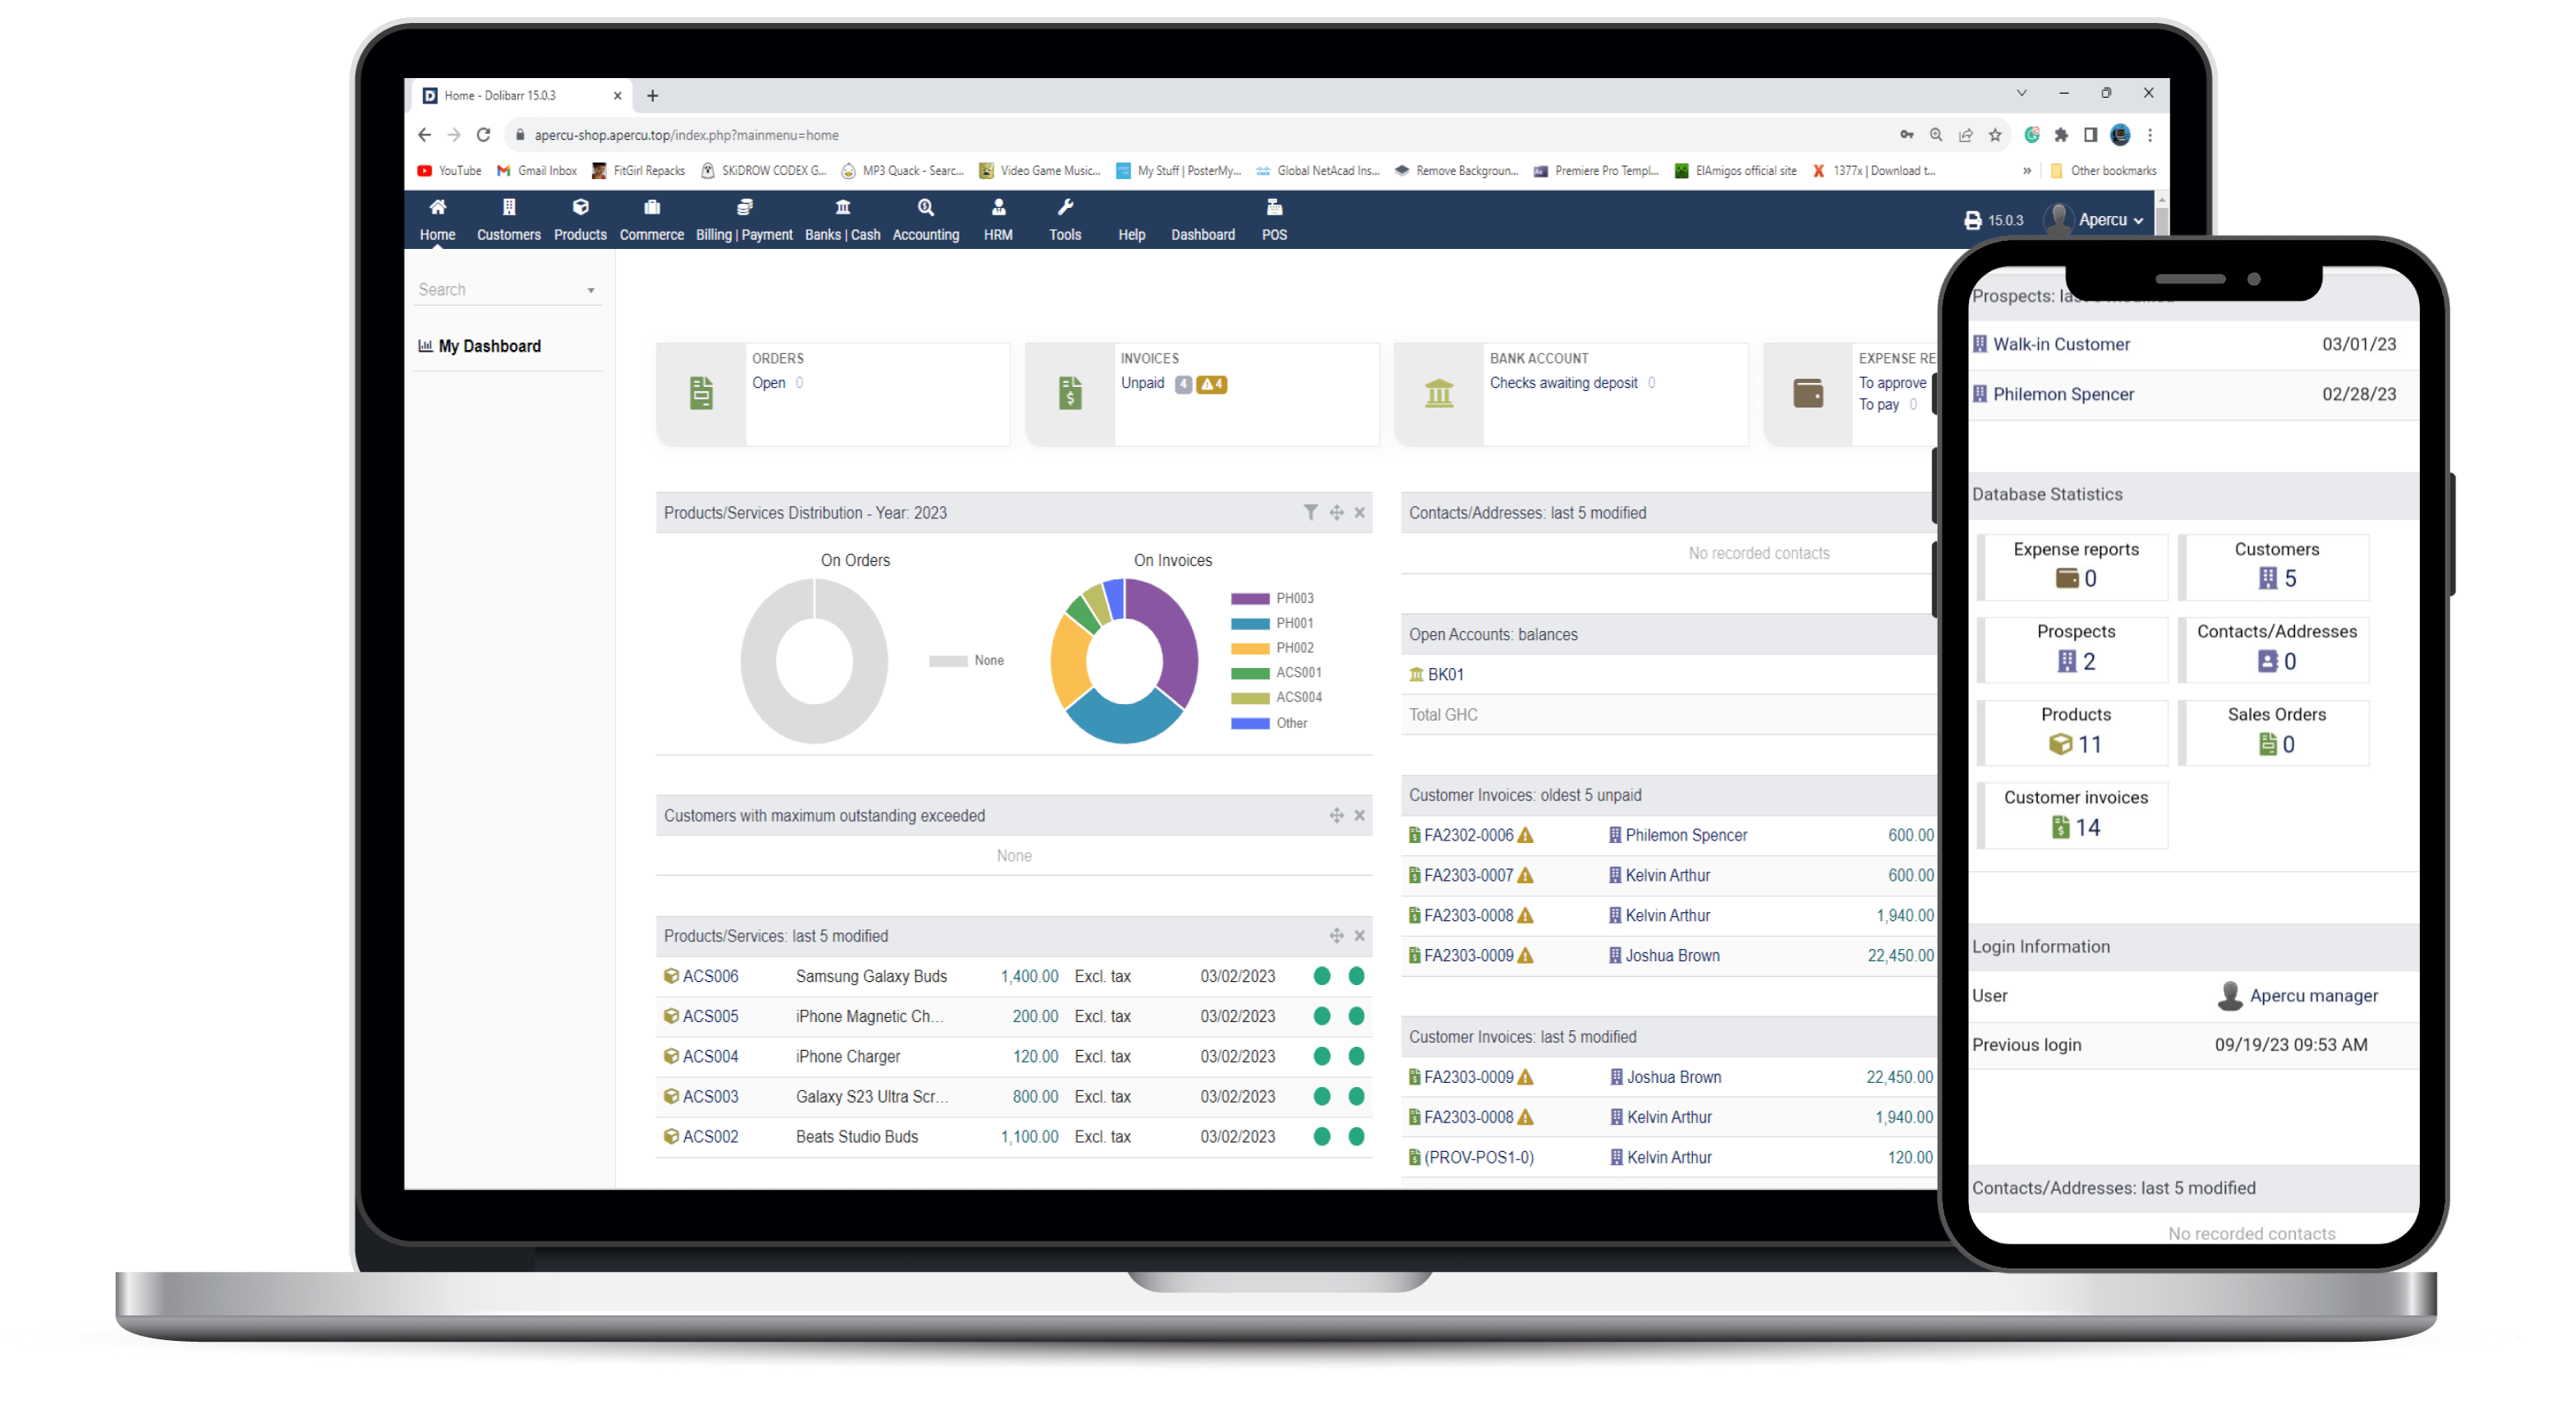The height and width of the screenshot is (1428, 2576).
Task: Open the Billing | Payment icon
Action: click(744, 207)
